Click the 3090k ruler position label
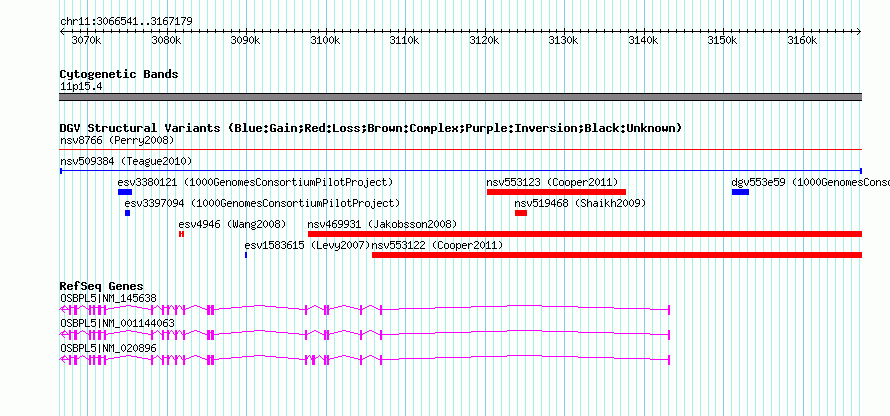Screen dimensions: 890x416 tap(246, 40)
